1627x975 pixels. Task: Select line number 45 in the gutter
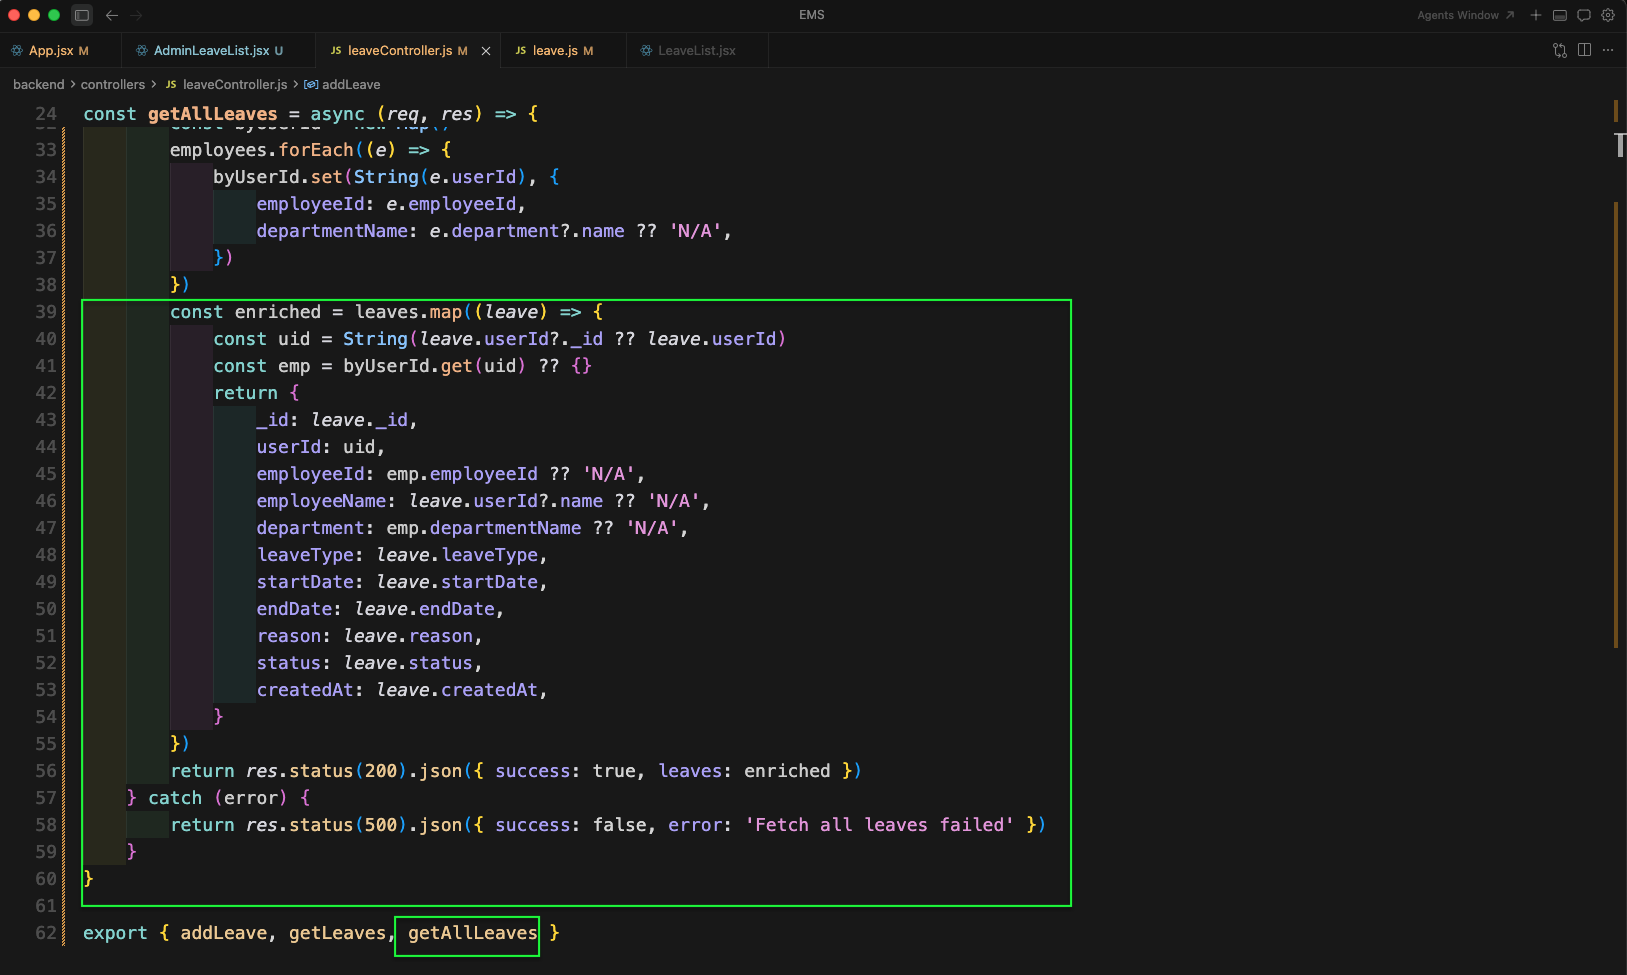coord(46,474)
